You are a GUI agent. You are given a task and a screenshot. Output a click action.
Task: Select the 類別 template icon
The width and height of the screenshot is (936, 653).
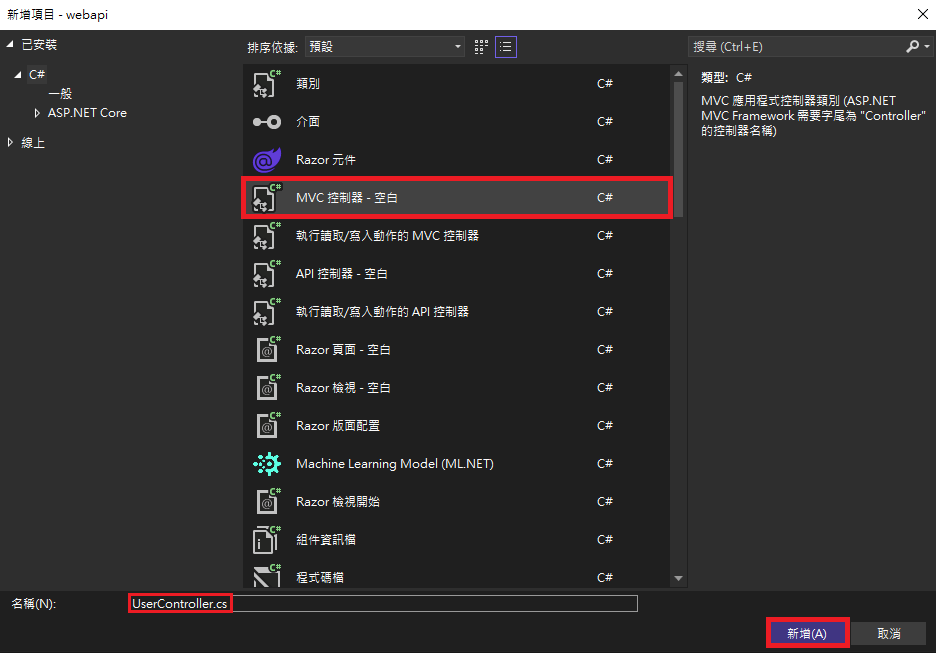coord(266,84)
